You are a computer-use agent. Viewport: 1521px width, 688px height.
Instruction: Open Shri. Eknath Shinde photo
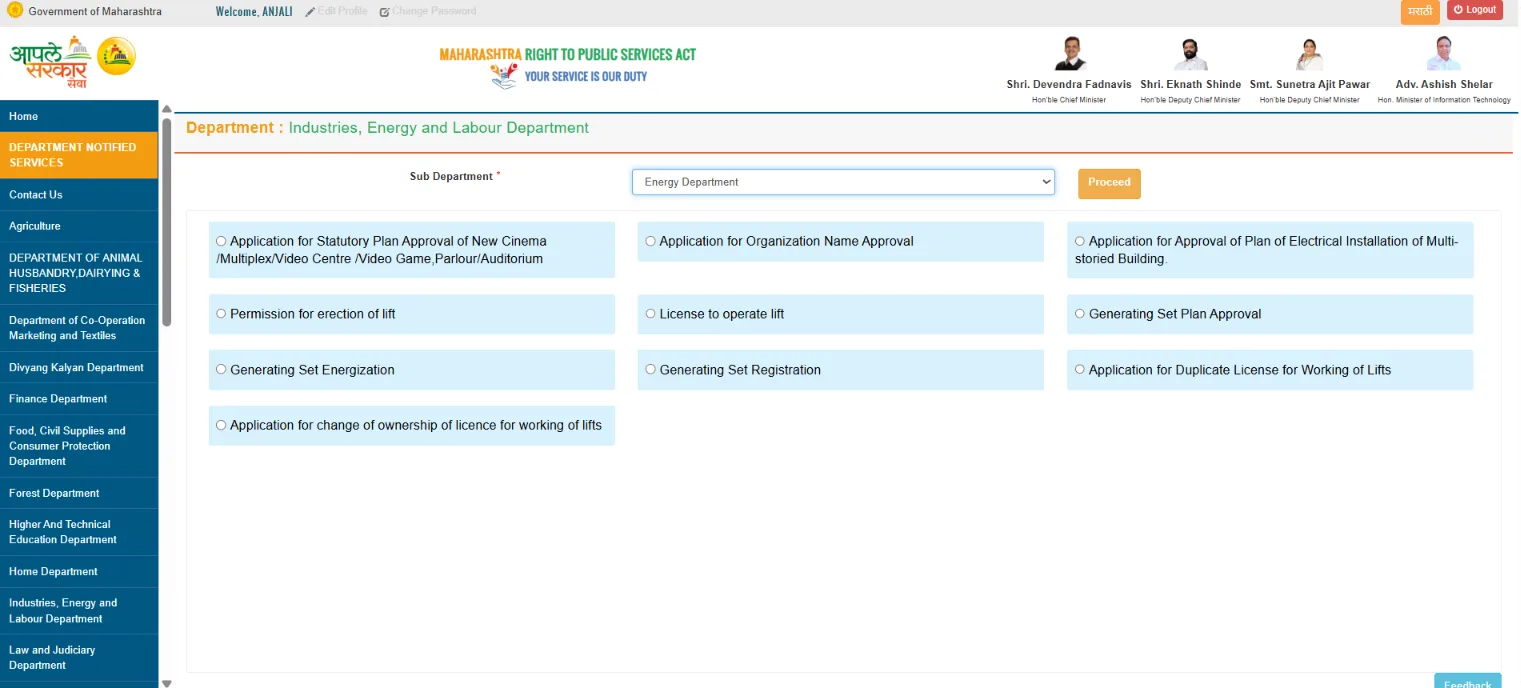tap(1190, 54)
